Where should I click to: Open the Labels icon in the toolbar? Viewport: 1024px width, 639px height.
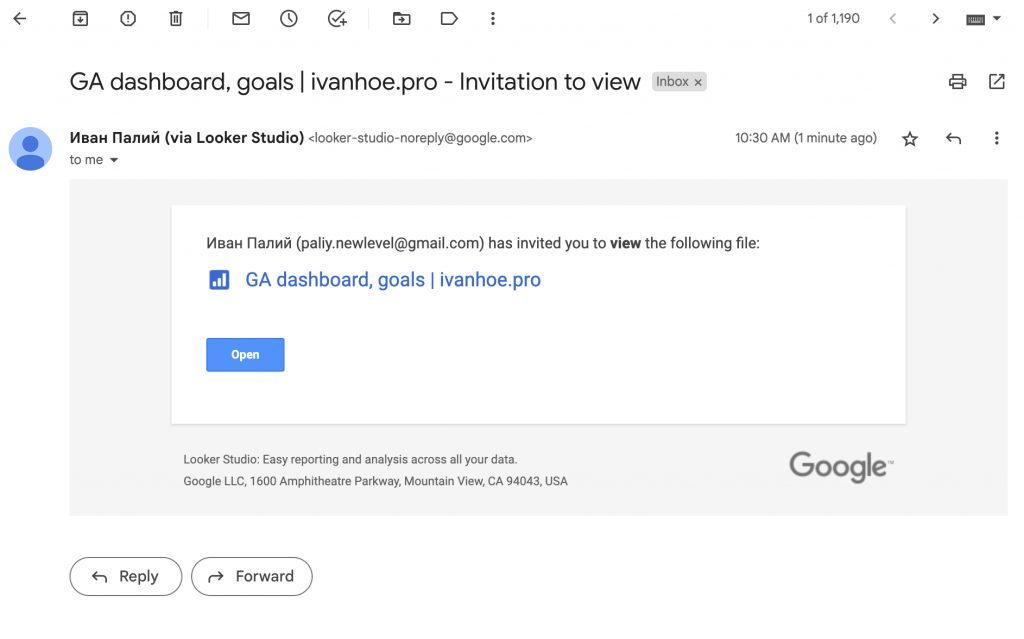tap(449, 19)
